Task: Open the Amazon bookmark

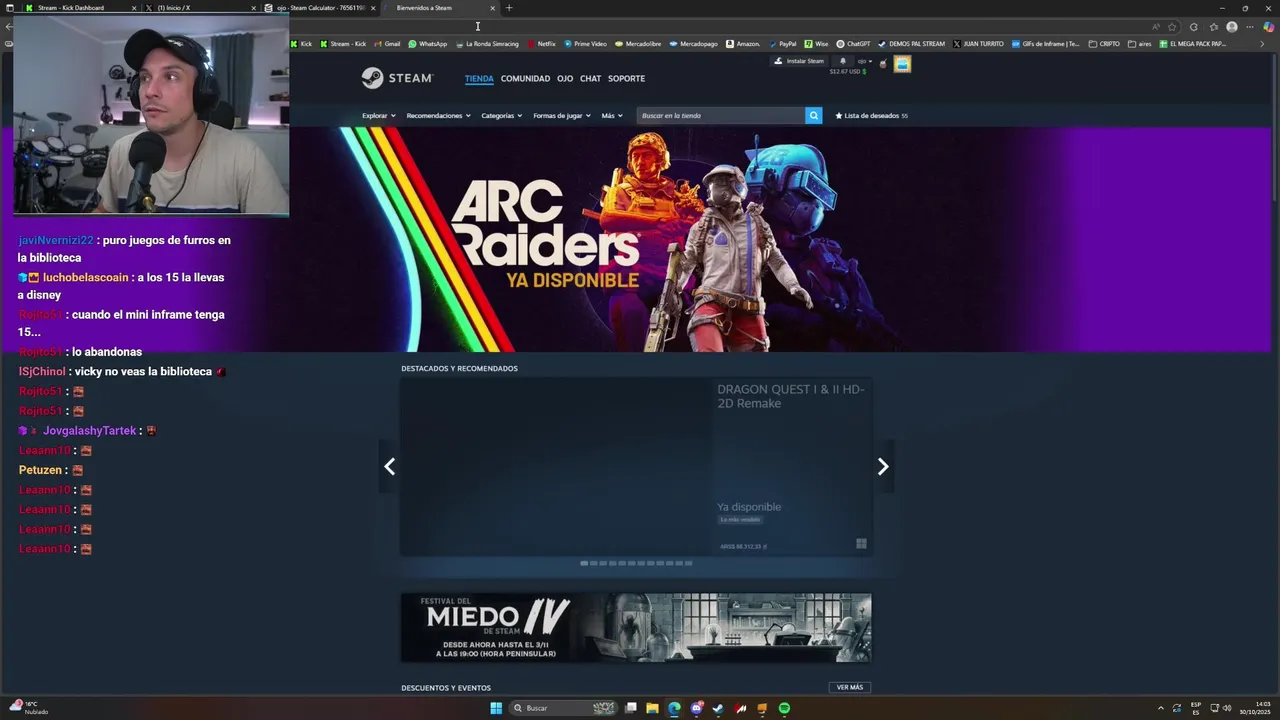Action: click(743, 44)
